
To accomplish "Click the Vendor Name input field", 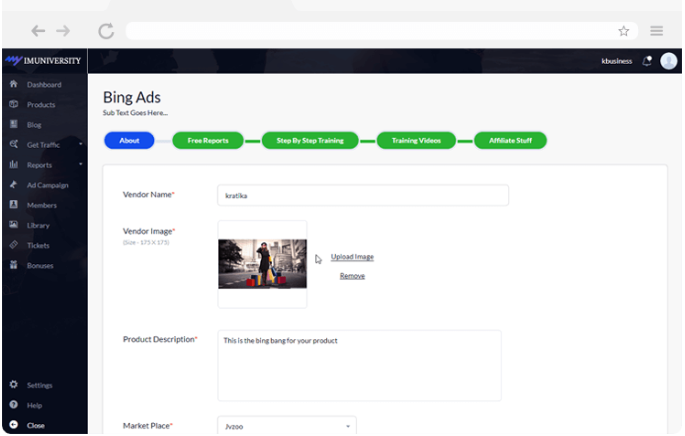I will [363, 195].
